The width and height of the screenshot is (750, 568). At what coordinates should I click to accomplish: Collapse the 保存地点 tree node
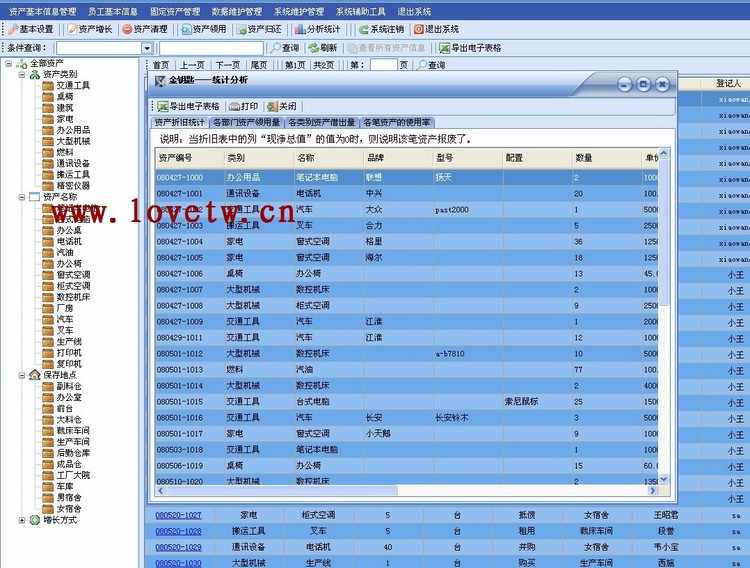pyautogui.click(x=22, y=375)
